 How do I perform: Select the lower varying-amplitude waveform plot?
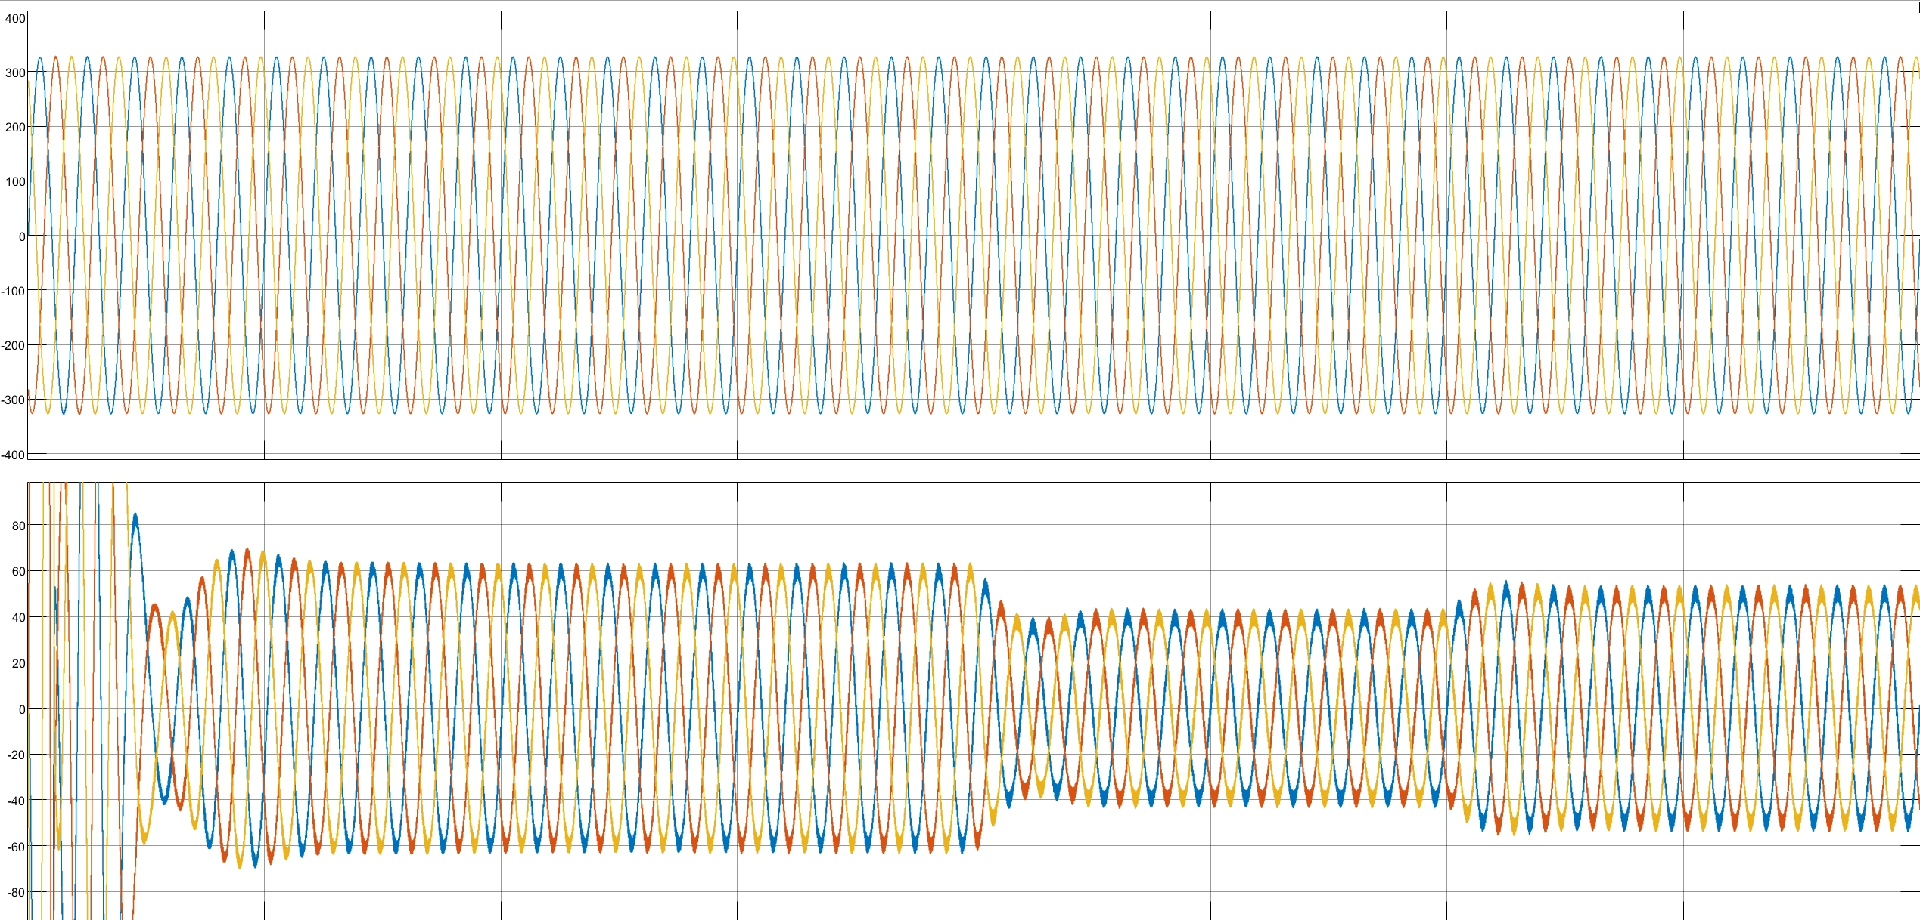(x=973, y=701)
